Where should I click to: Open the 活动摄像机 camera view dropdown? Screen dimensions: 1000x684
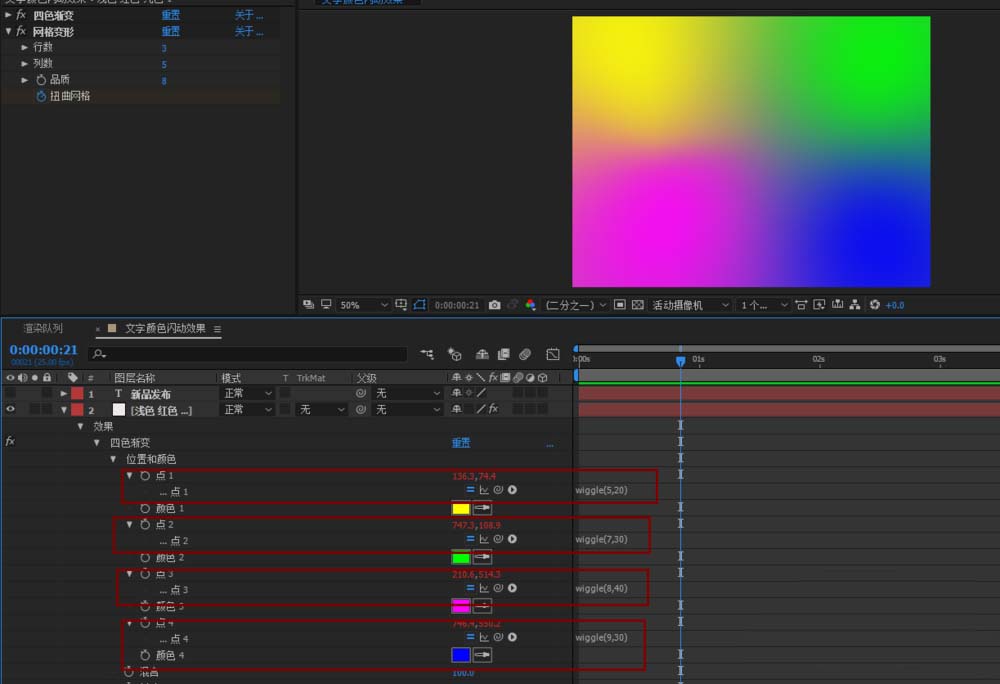click(x=690, y=305)
